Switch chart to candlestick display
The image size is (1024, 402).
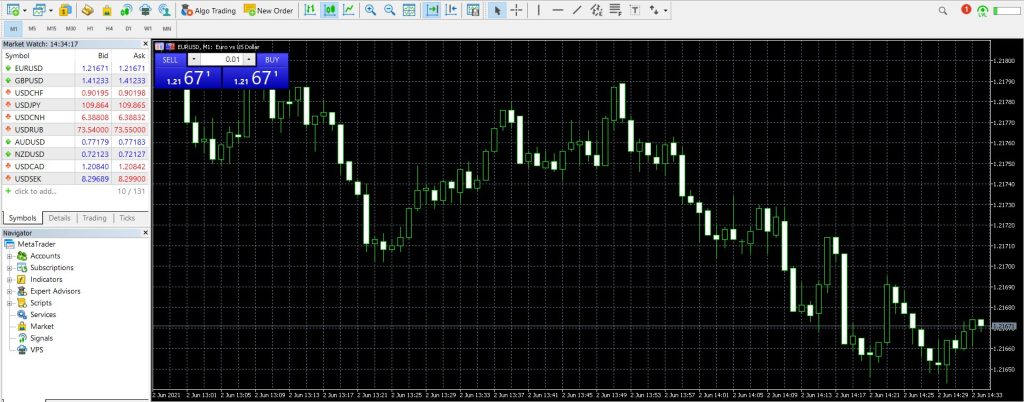pos(329,10)
